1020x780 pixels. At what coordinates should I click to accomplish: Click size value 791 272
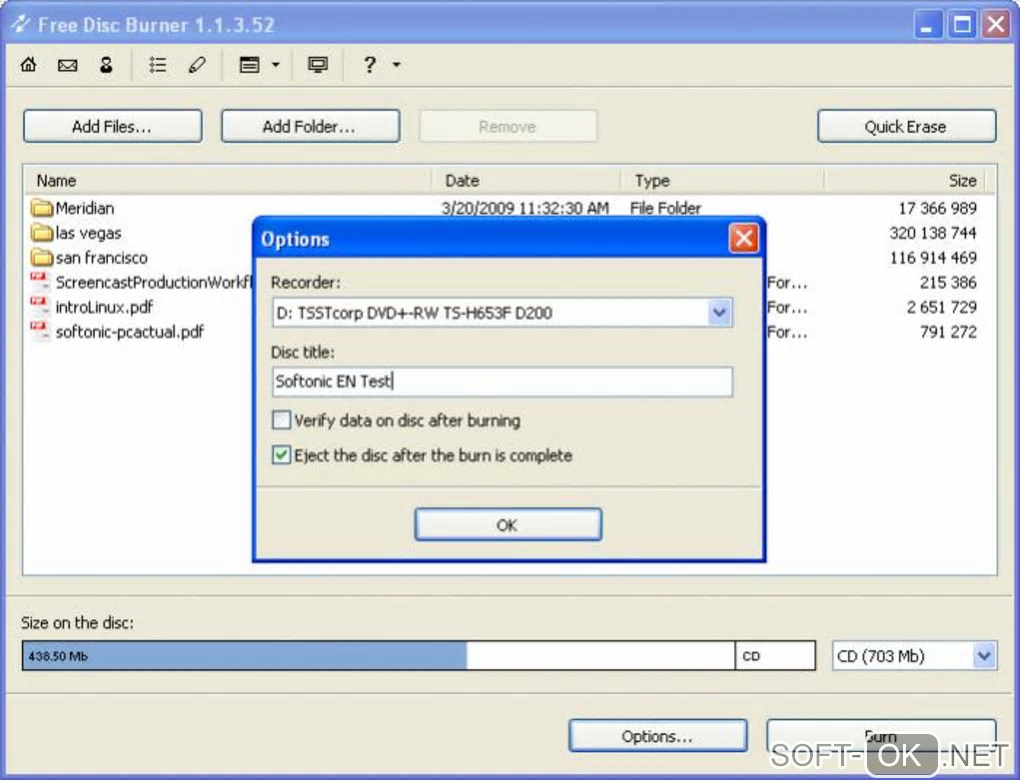948,332
